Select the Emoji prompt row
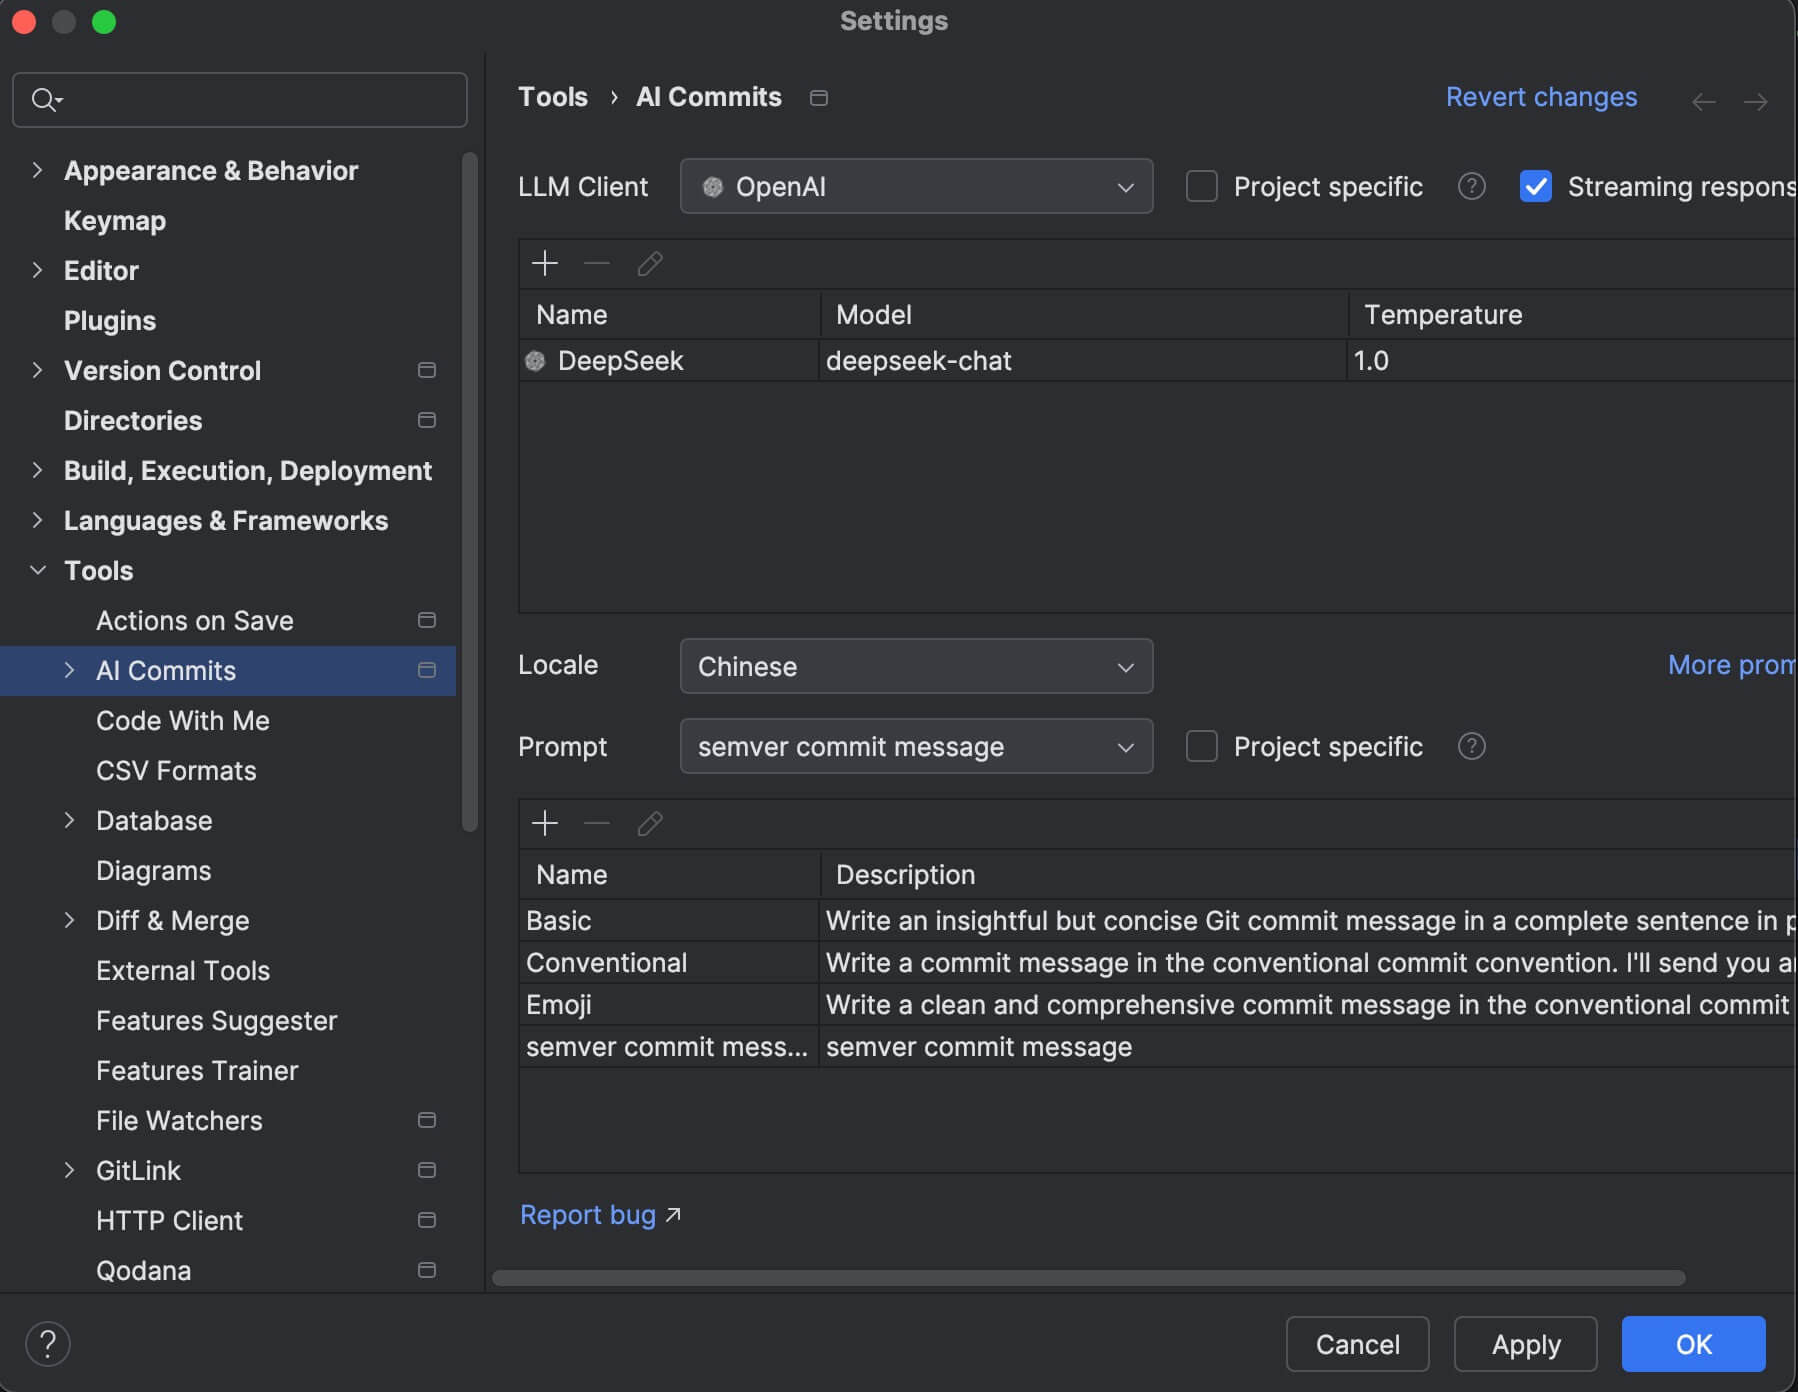 pos(1157,1005)
